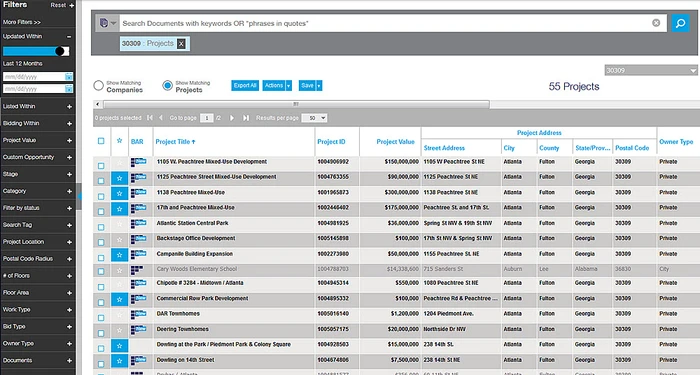Open the document type search icon dropdown

[108, 23]
